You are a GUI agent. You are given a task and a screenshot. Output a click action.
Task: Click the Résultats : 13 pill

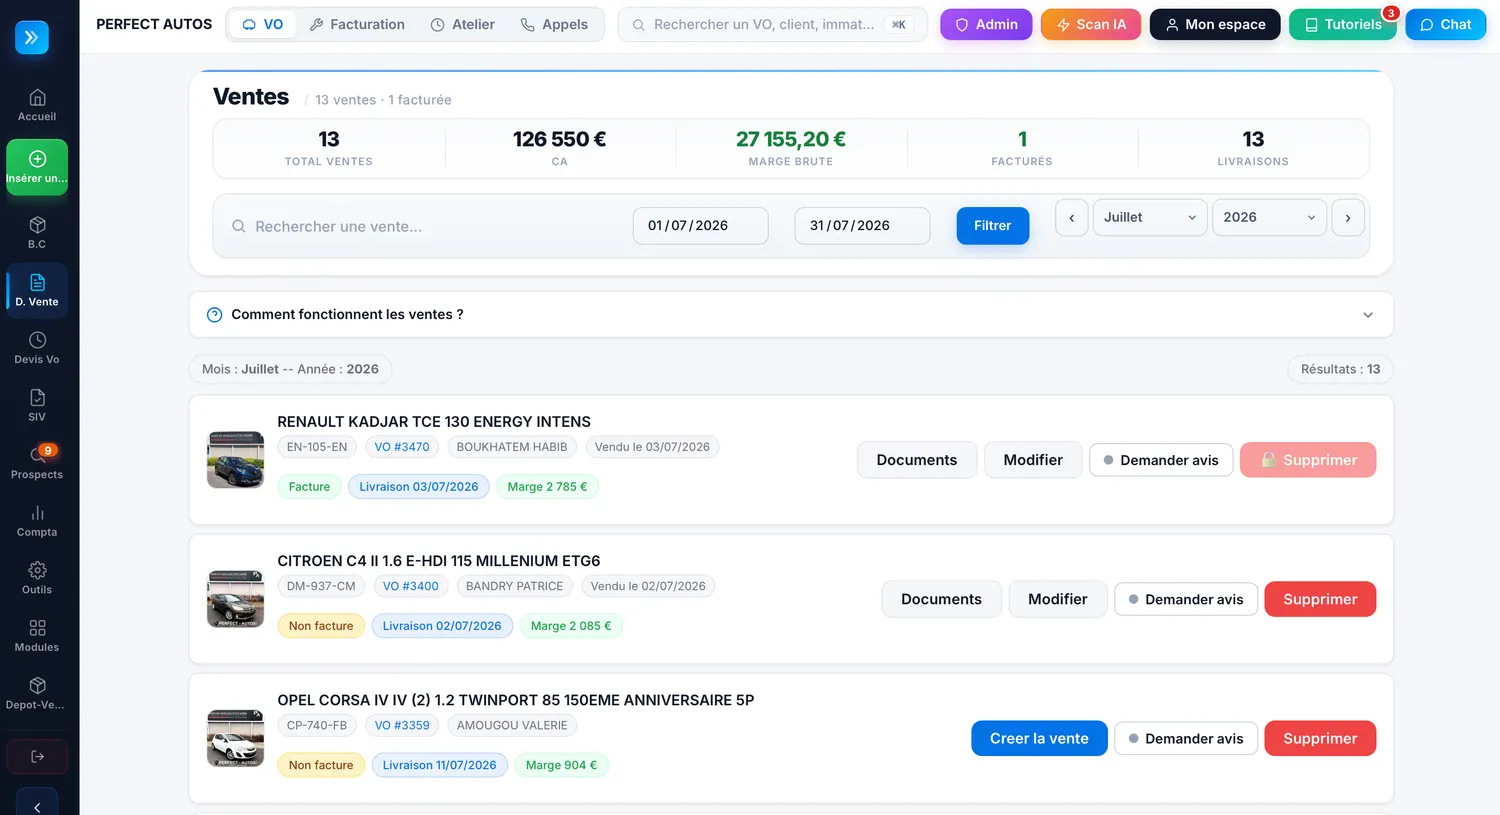tap(1340, 369)
